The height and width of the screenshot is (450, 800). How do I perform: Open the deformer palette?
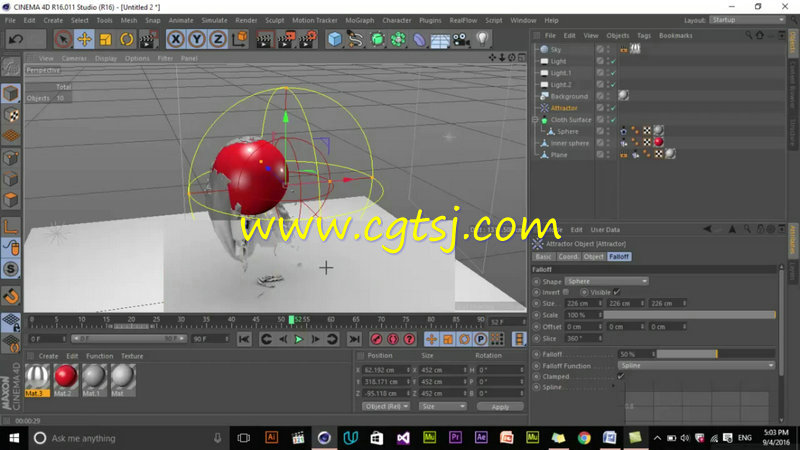click(x=419, y=39)
